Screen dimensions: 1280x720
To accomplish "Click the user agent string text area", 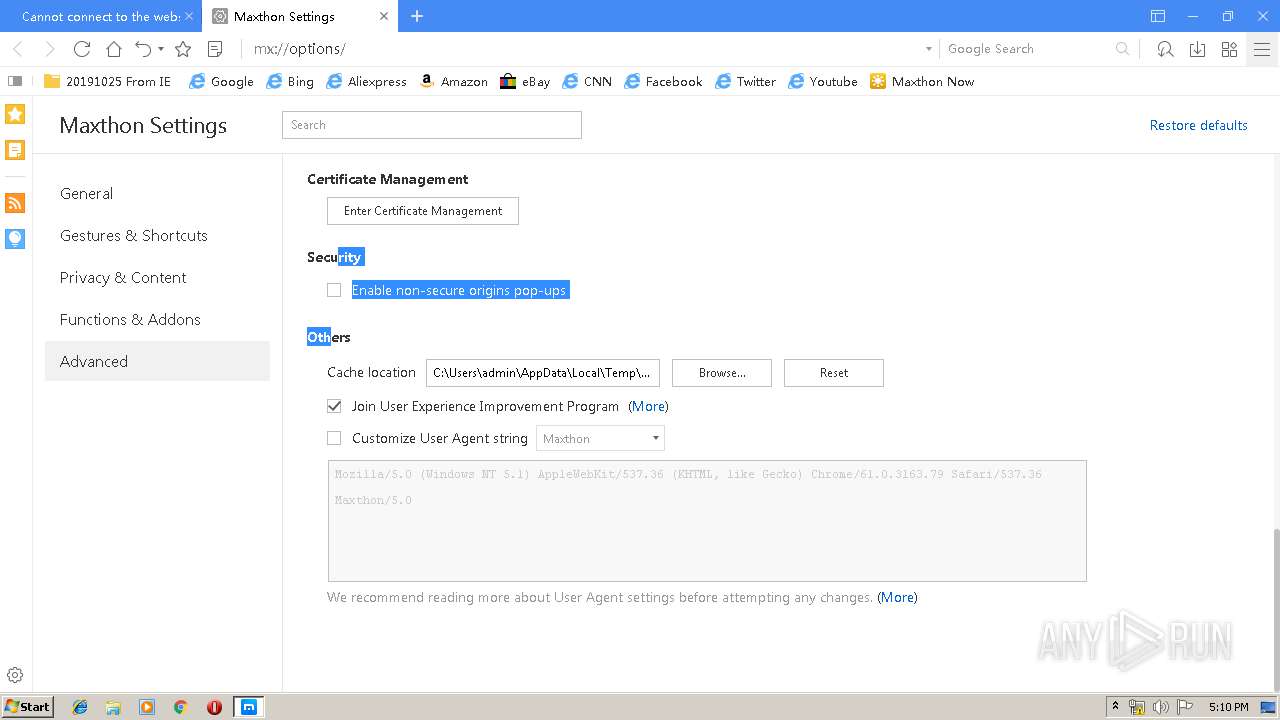I will [x=707, y=521].
